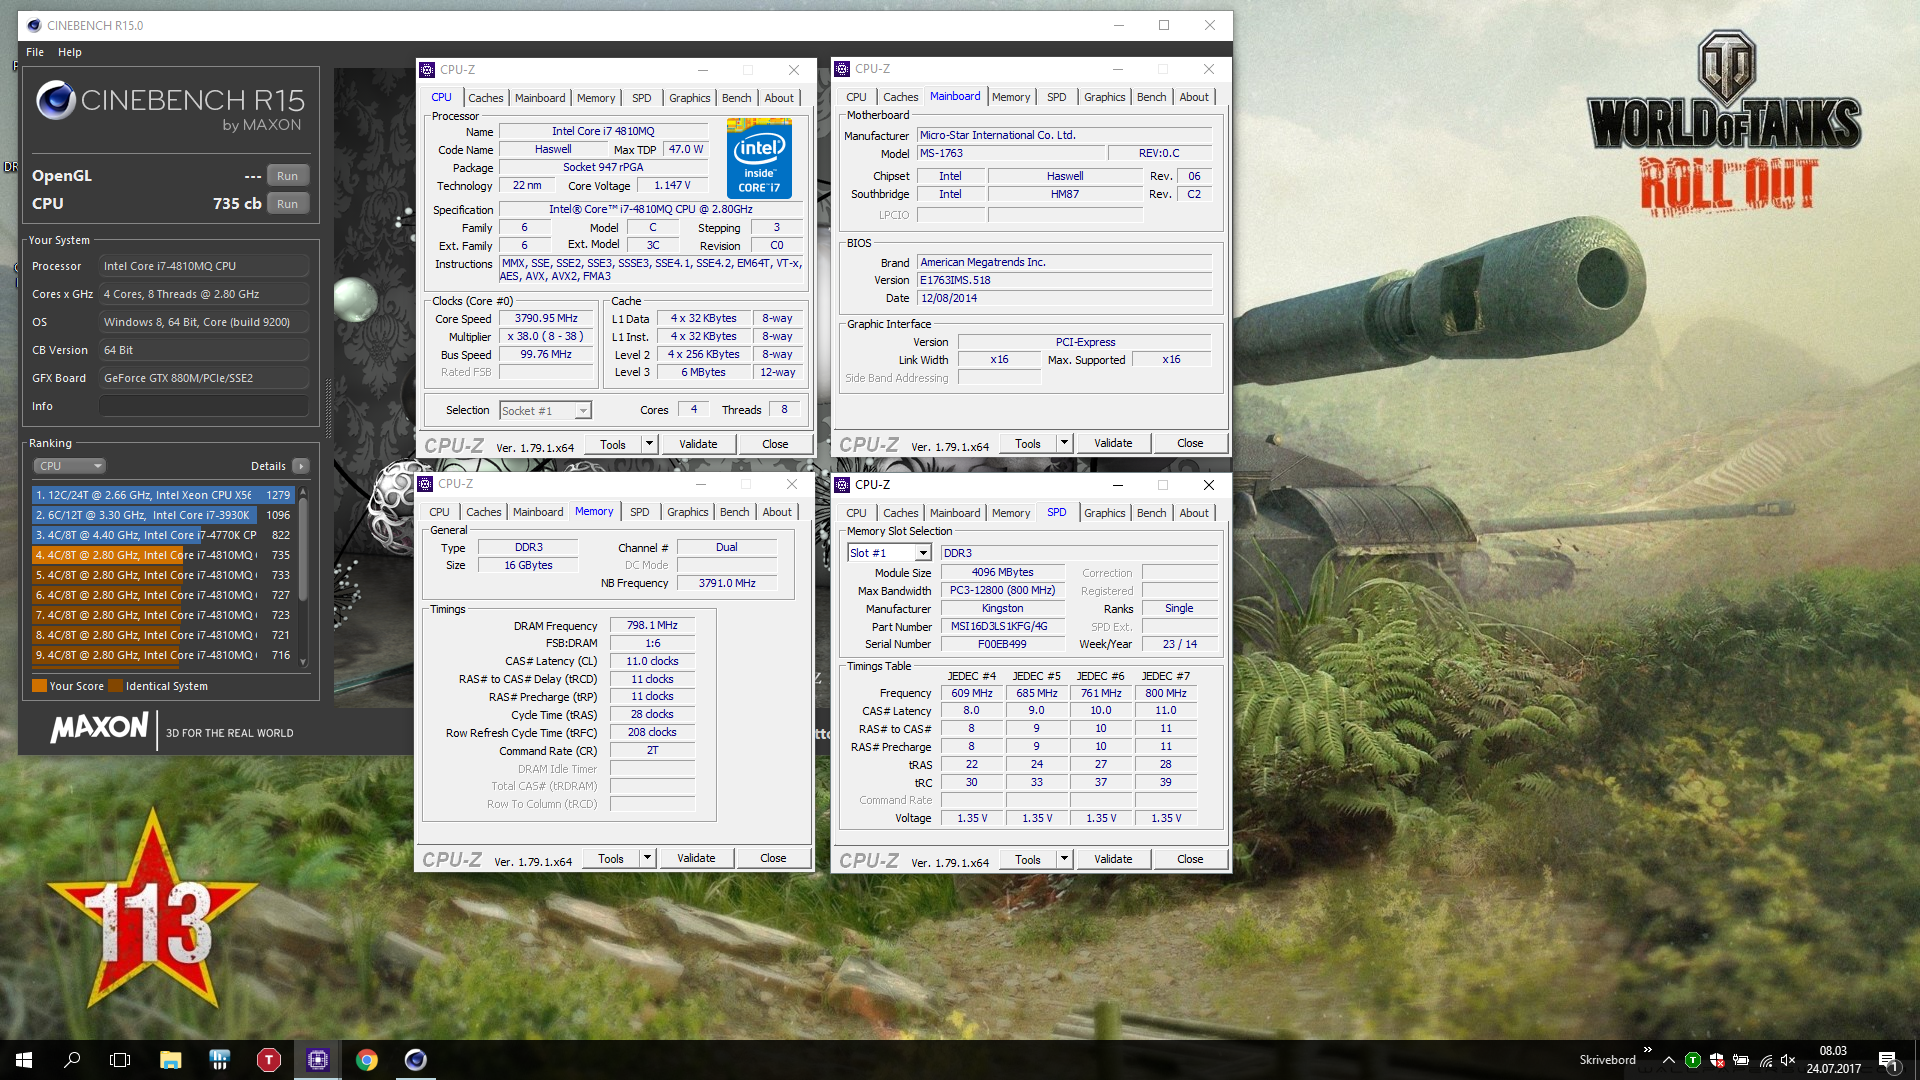This screenshot has height=1080, width=1920.
Task: Open File Explorer from the taskbar
Action: 170,1060
